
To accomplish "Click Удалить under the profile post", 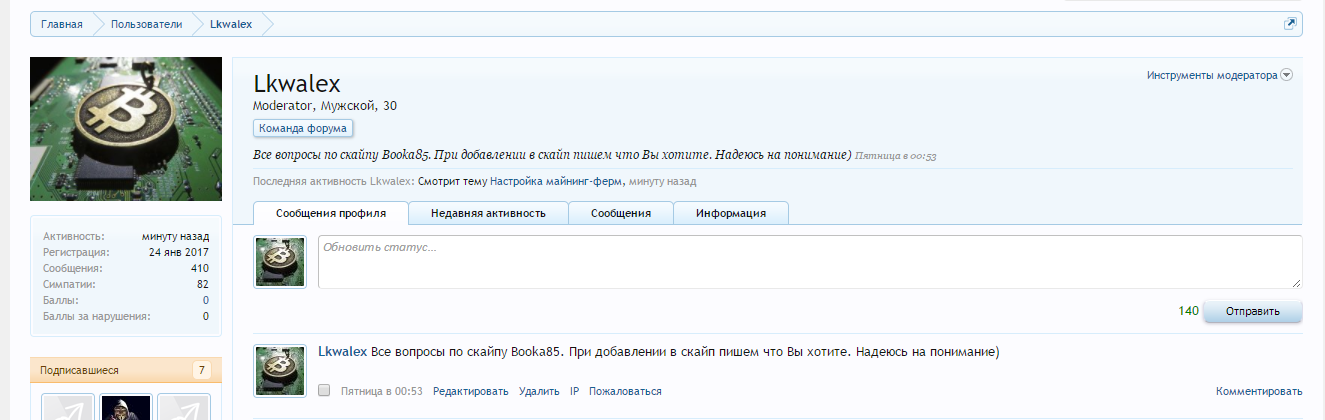I will click(x=539, y=391).
